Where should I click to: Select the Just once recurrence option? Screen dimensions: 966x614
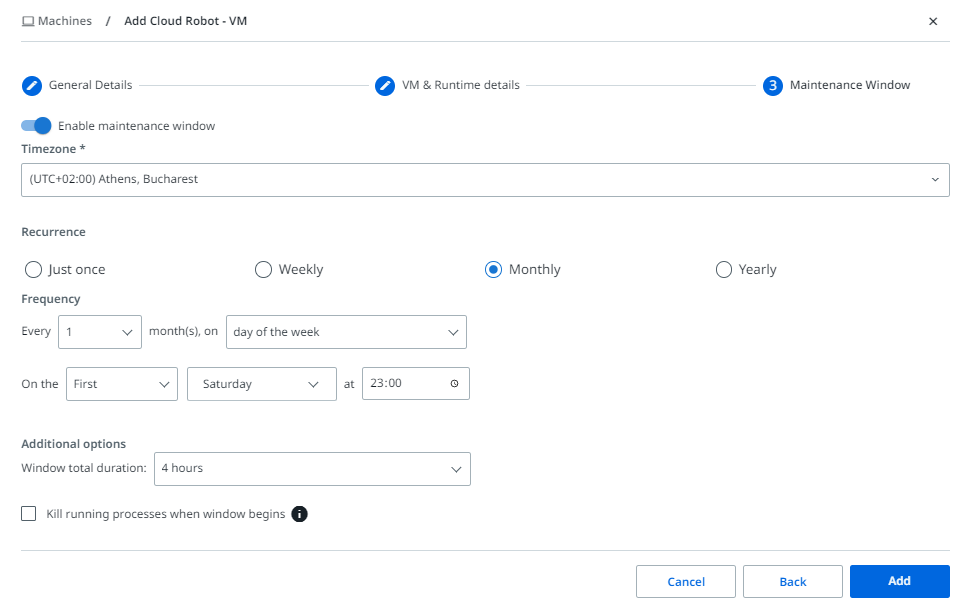coord(33,270)
